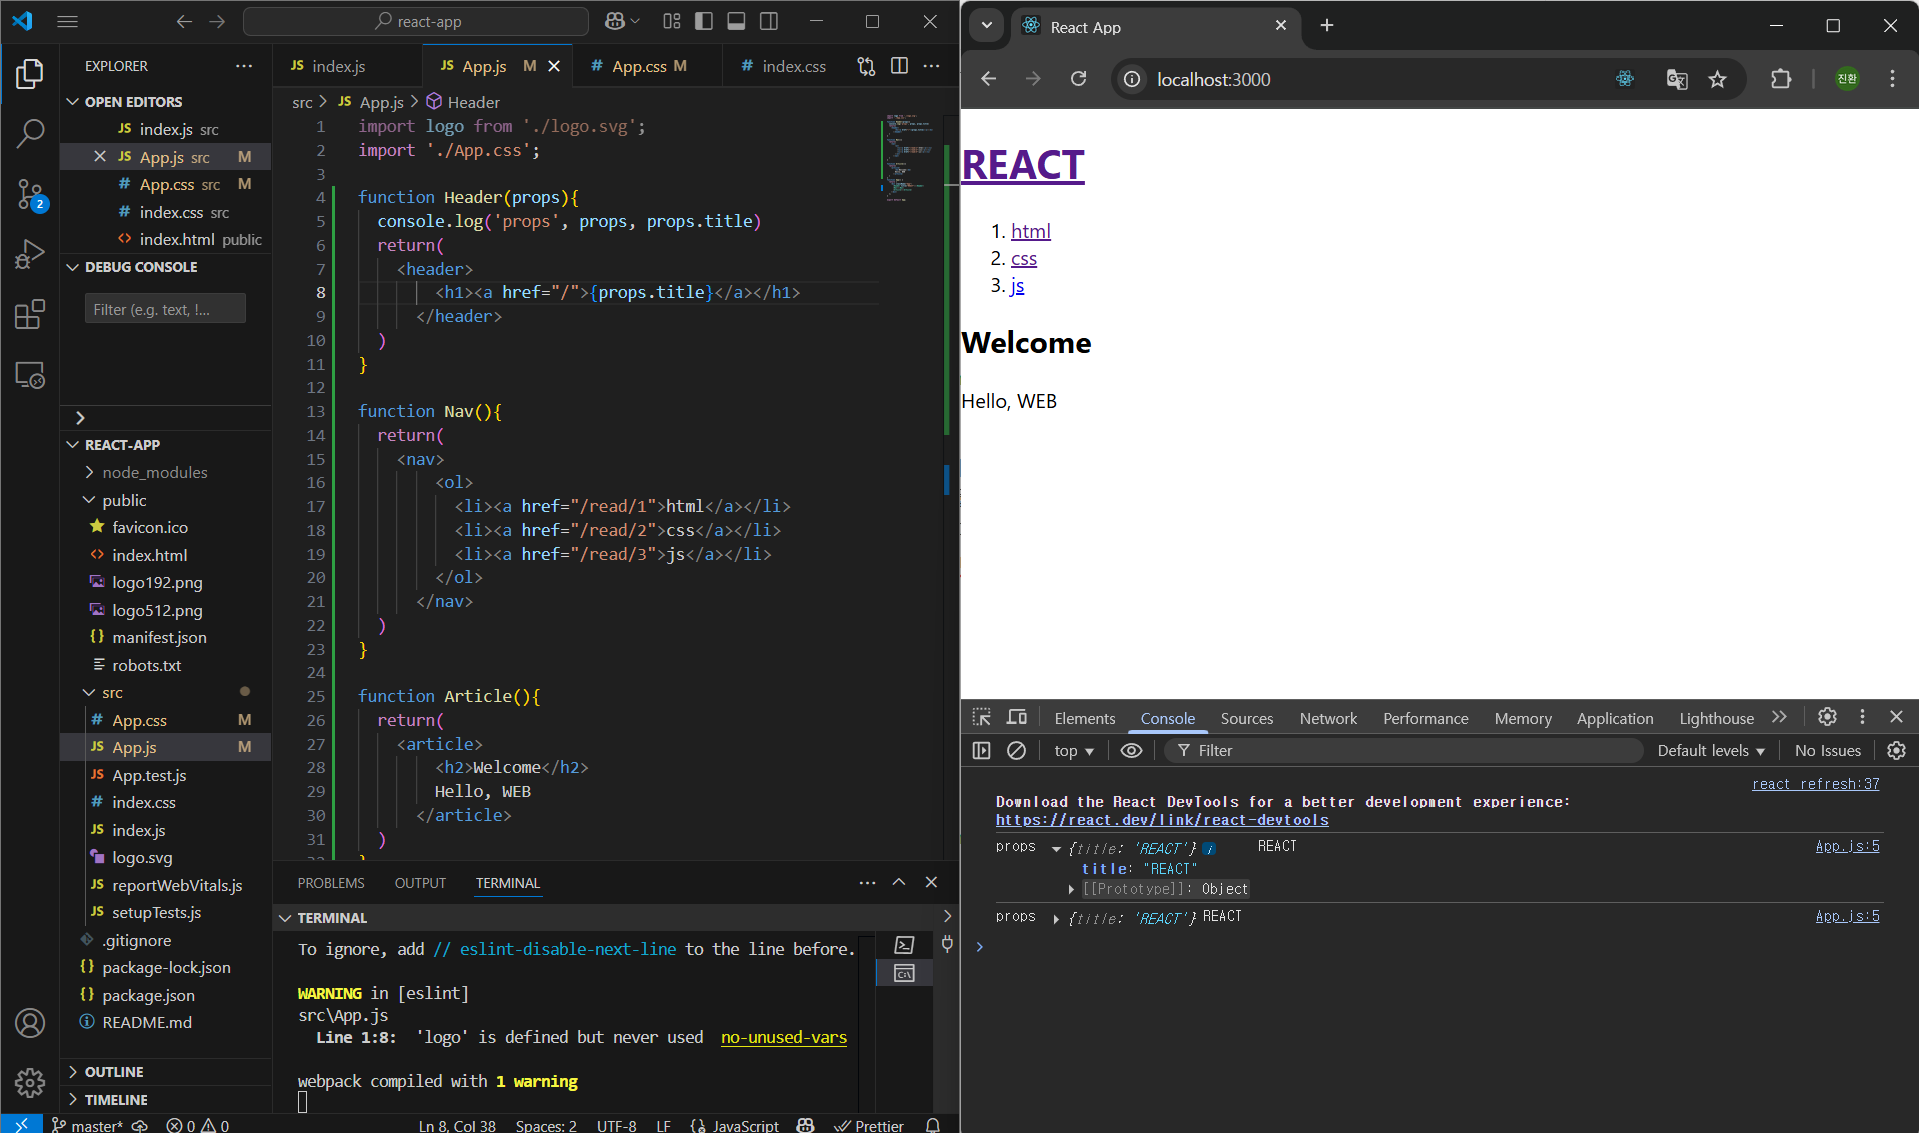Open the Source Control view
This screenshot has height=1133, width=1919.
pyautogui.click(x=30, y=194)
